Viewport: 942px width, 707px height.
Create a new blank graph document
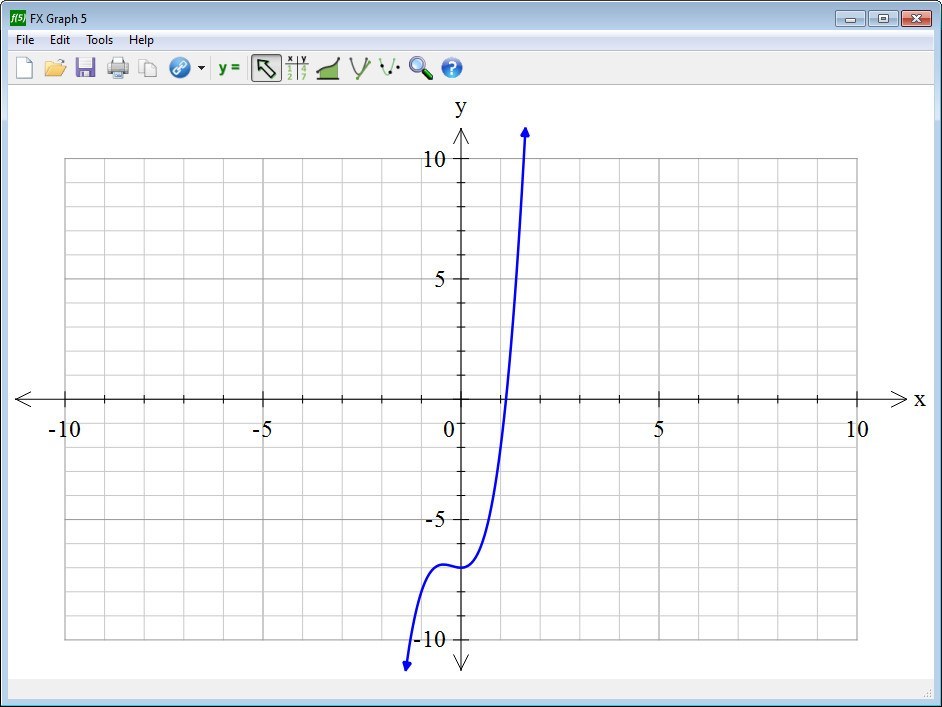[24, 68]
